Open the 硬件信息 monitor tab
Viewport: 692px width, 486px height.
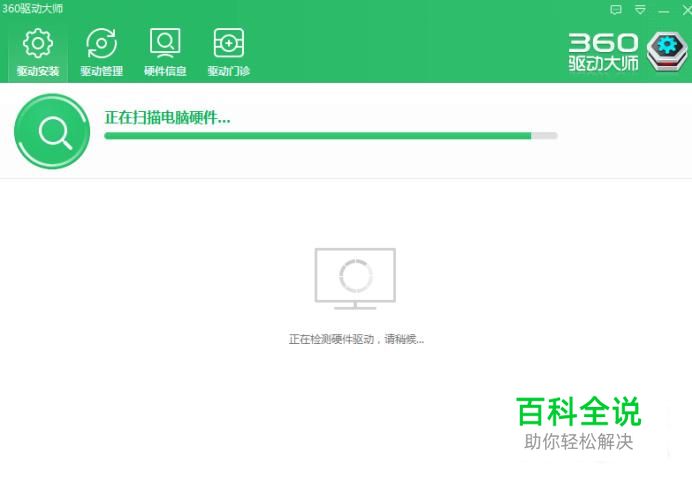165,52
